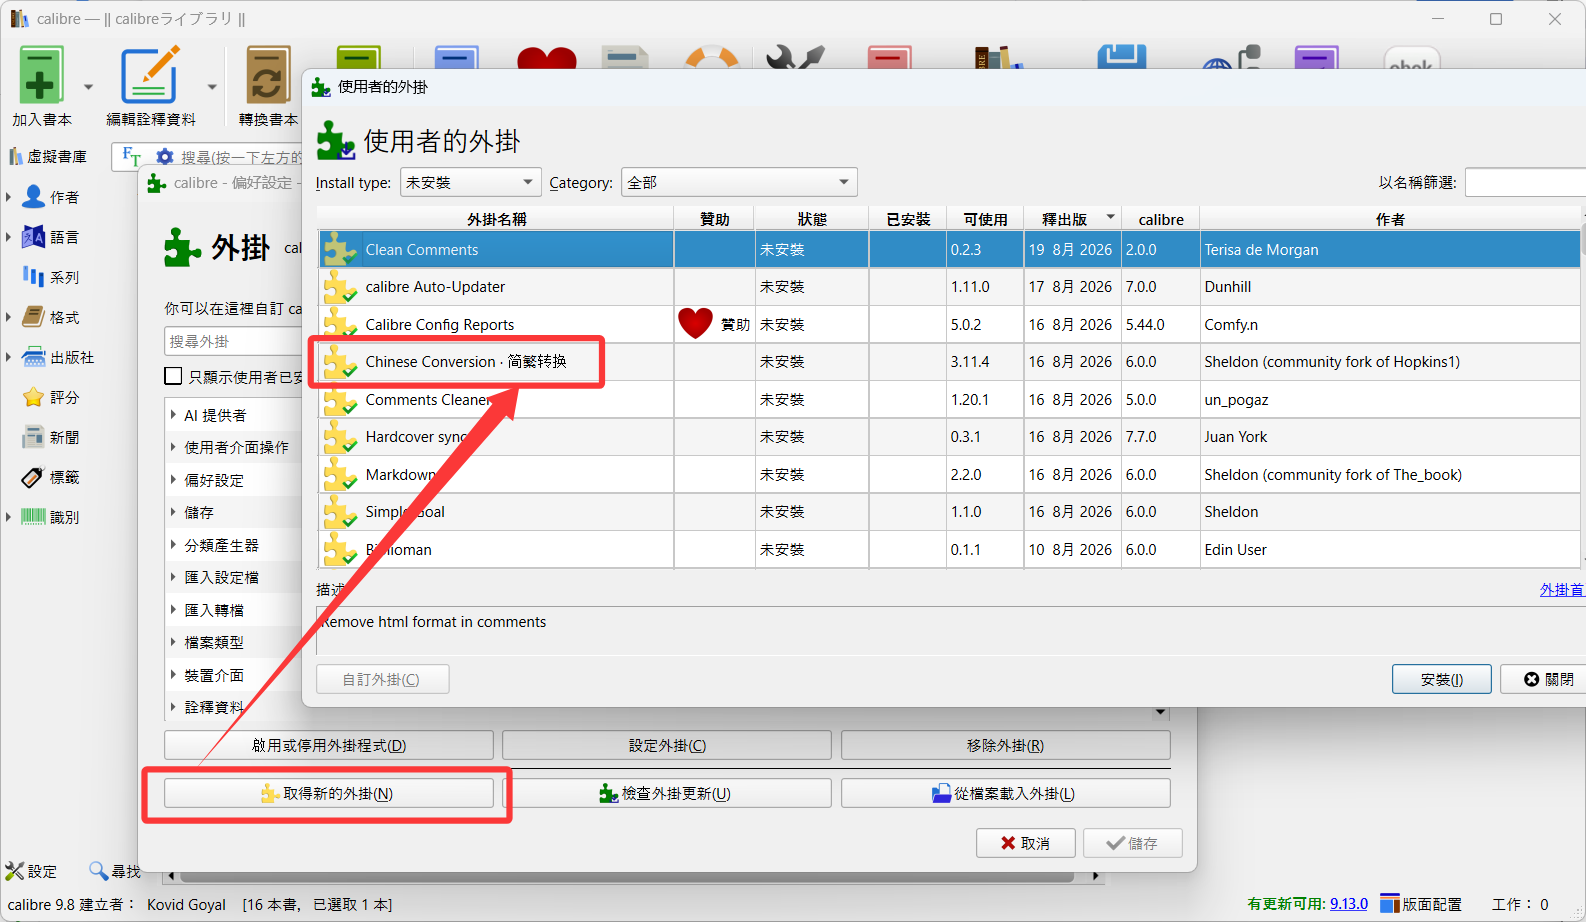The image size is (1586, 922).
Task: Click the Add books (加入書本) icon
Action: [41, 75]
